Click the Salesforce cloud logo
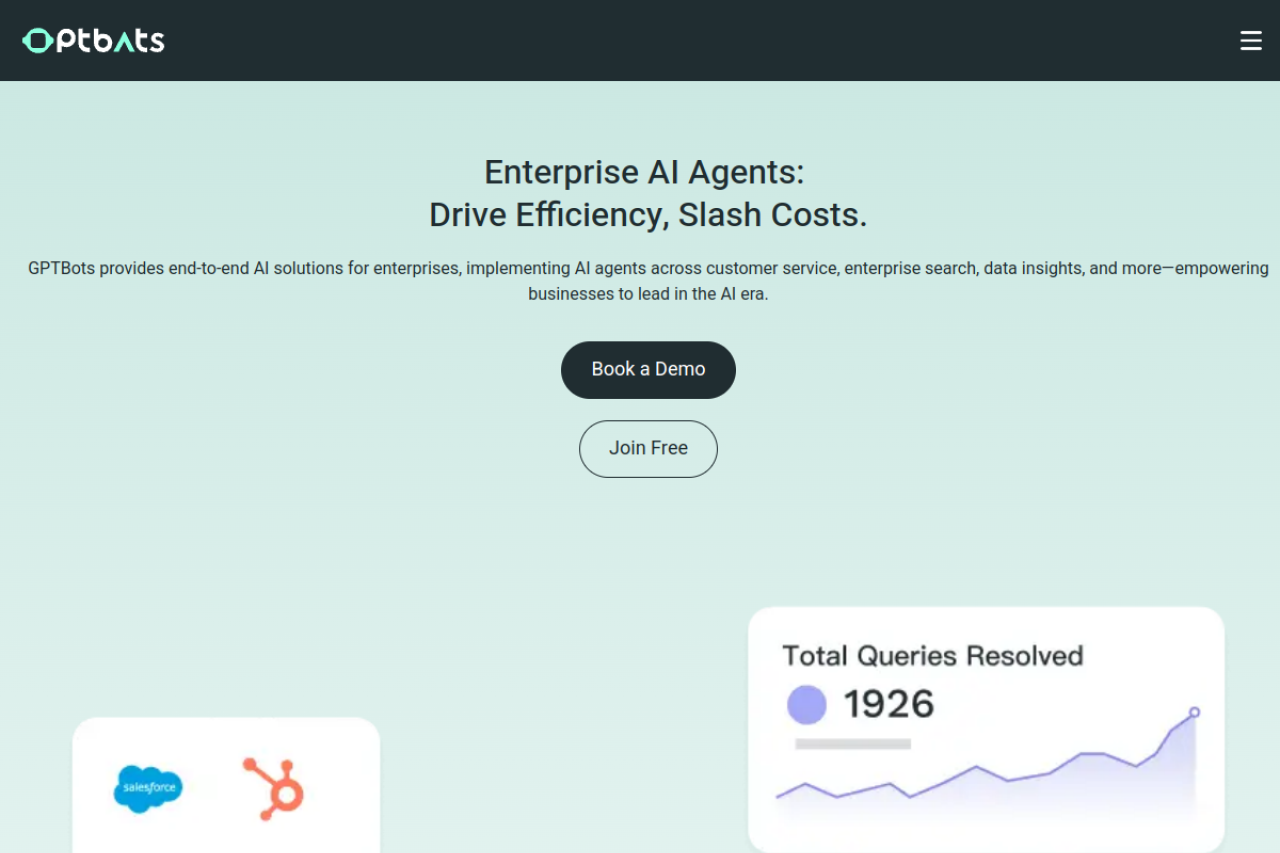Image resolution: width=1280 pixels, height=853 pixels. click(148, 788)
